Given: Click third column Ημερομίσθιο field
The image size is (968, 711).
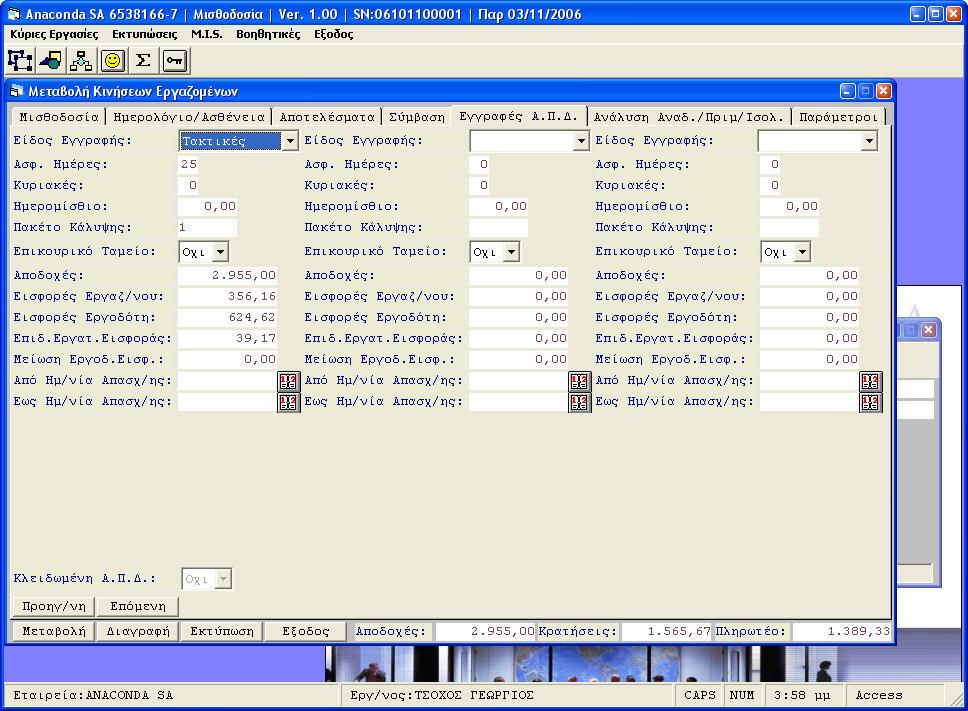Looking at the screenshot, I should 789,206.
